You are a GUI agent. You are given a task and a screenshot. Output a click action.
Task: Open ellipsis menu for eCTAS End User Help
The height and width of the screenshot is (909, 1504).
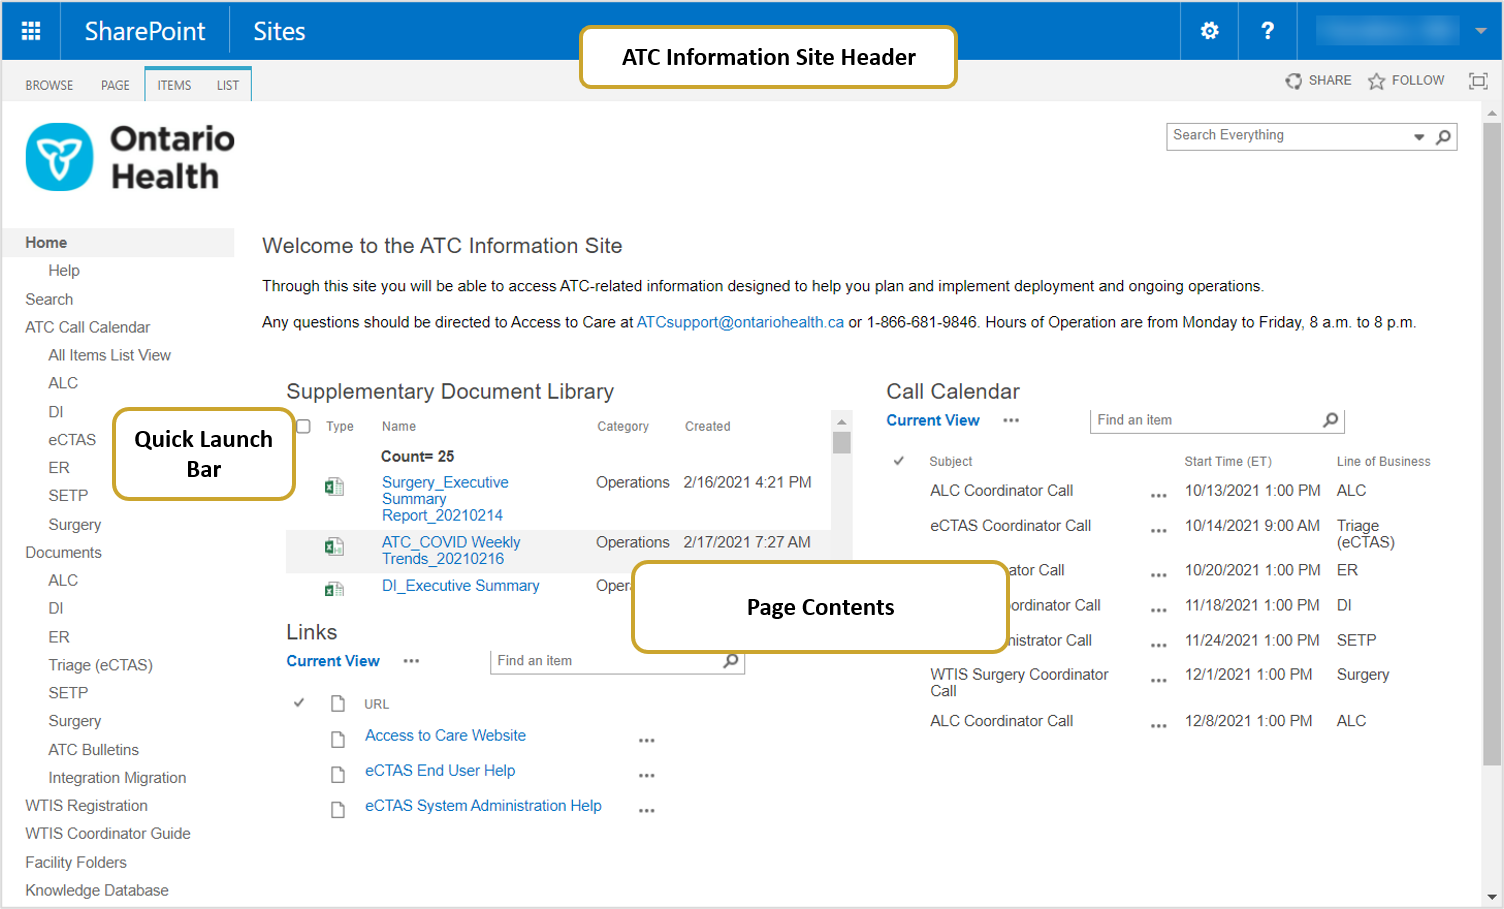[647, 776]
